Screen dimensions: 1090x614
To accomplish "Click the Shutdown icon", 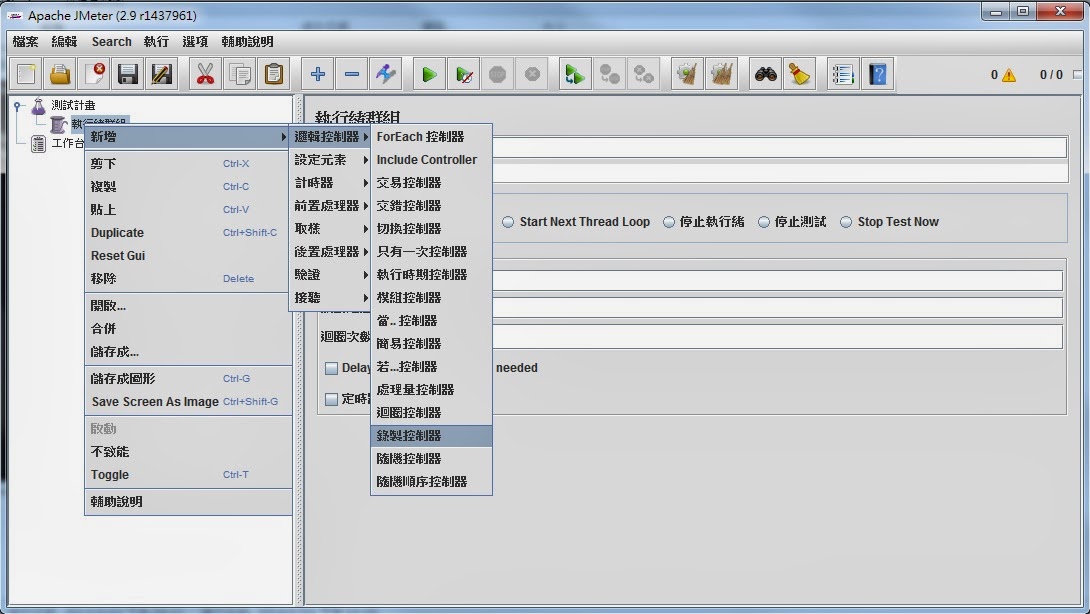I will coord(532,74).
